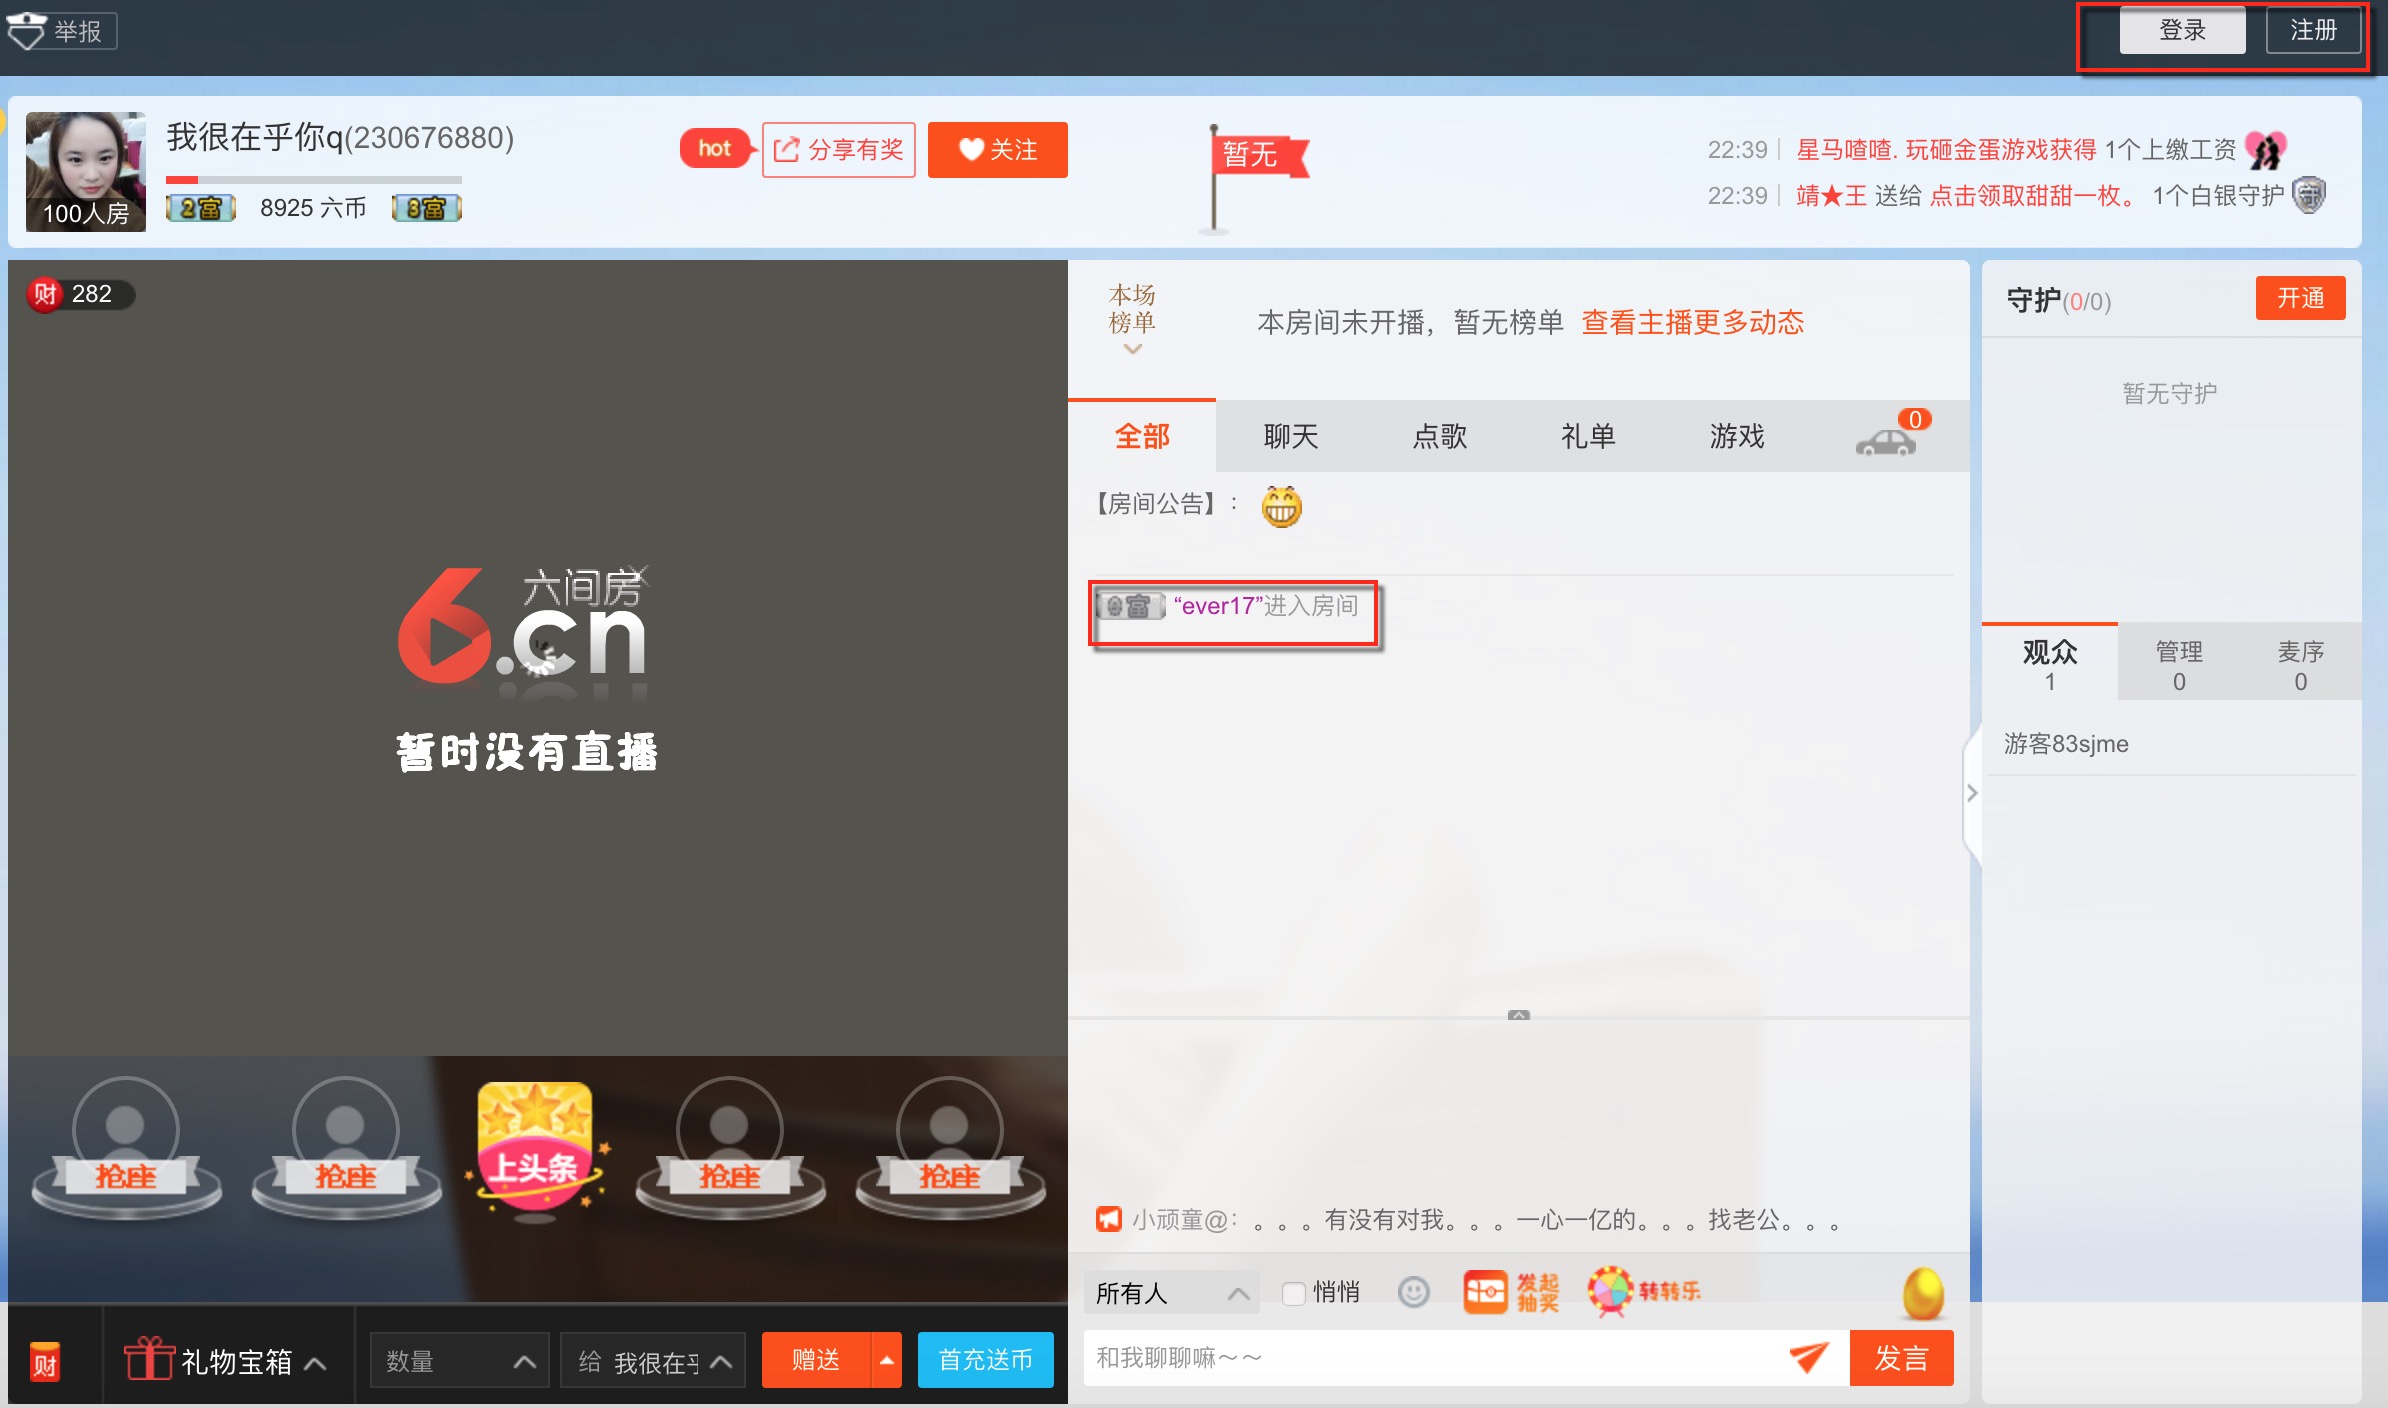Grab the first 抢座 seat

(x=126, y=1148)
